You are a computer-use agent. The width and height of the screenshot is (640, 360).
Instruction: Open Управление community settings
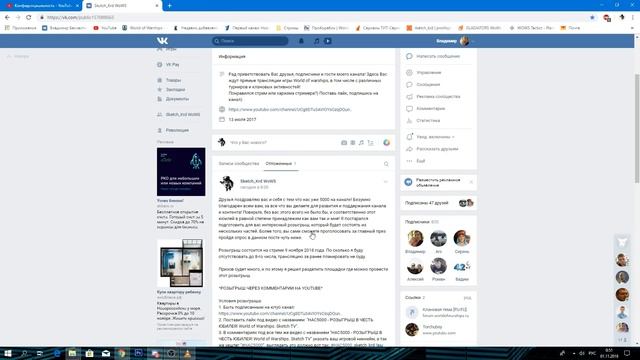(x=429, y=72)
